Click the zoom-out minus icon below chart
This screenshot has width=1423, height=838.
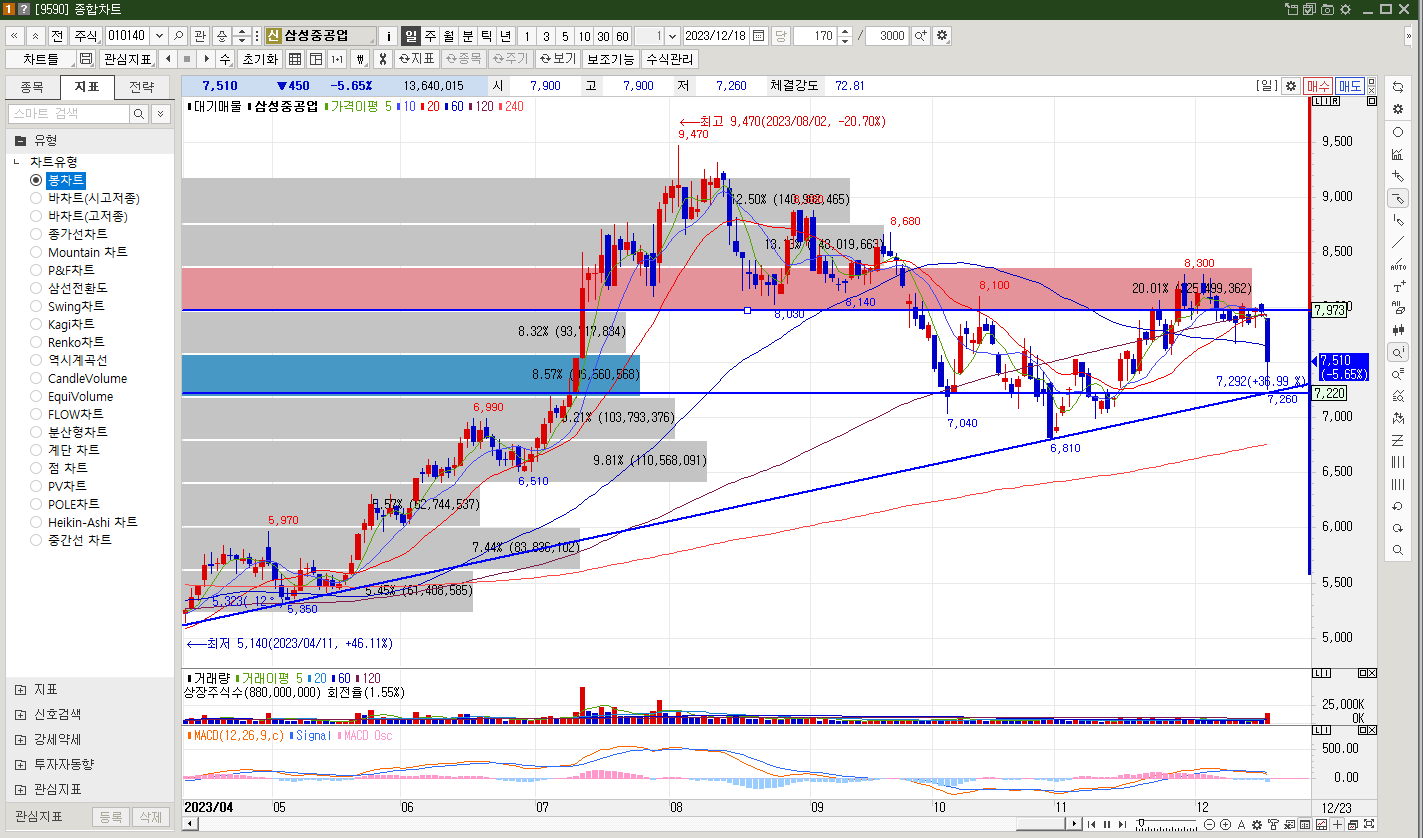pyautogui.click(x=1210, y=824)
